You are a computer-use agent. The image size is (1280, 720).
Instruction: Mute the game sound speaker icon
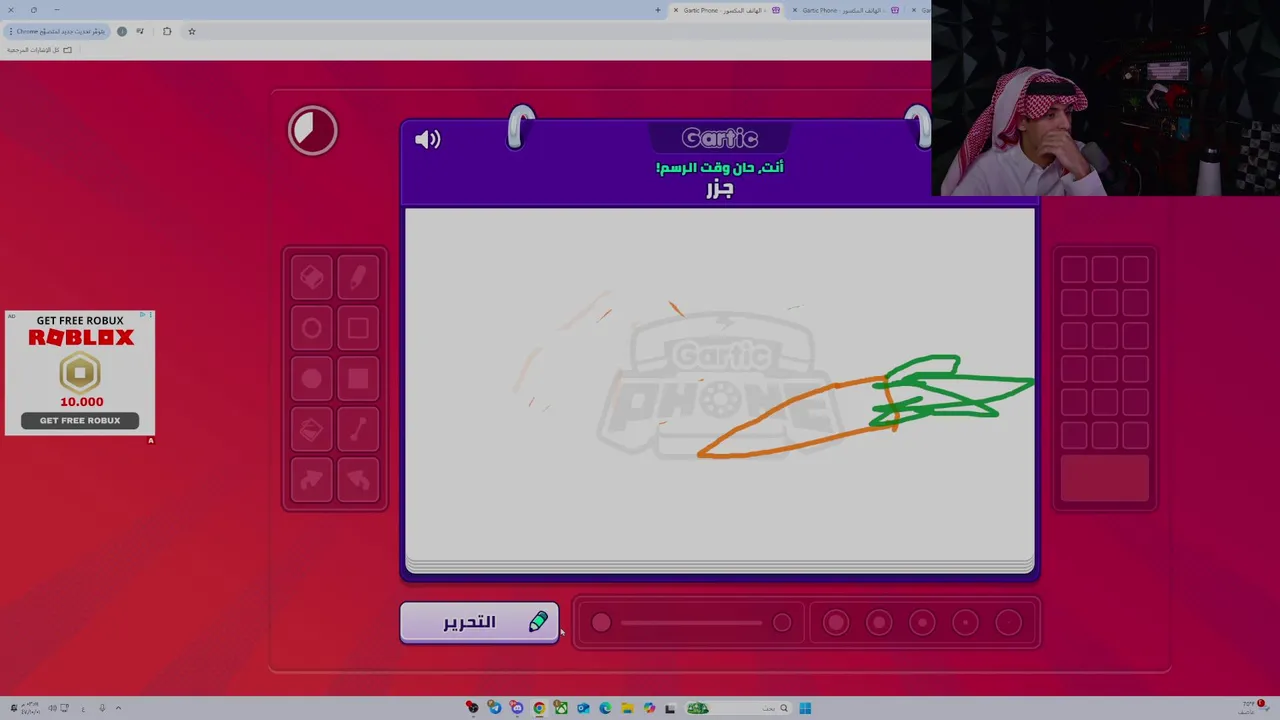tap(427, 139)
